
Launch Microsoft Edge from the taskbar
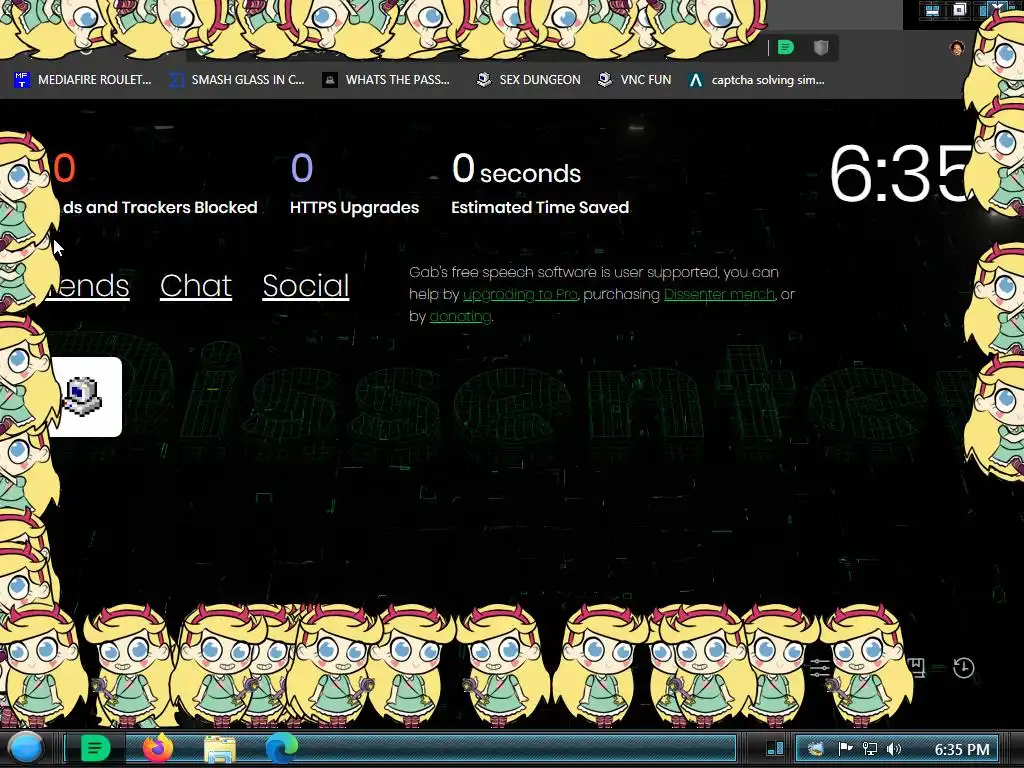pos(281,748)
